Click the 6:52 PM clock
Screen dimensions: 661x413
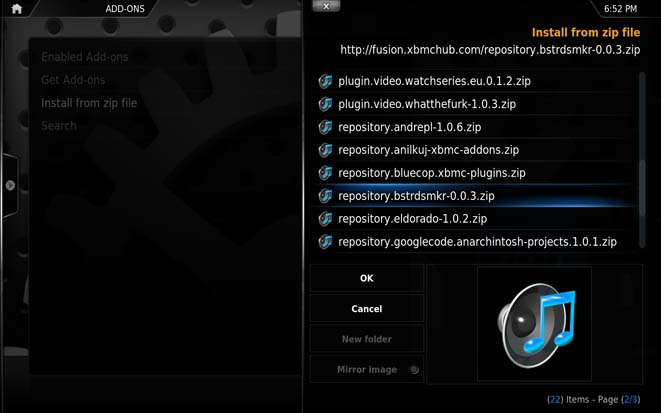(620, 8)
